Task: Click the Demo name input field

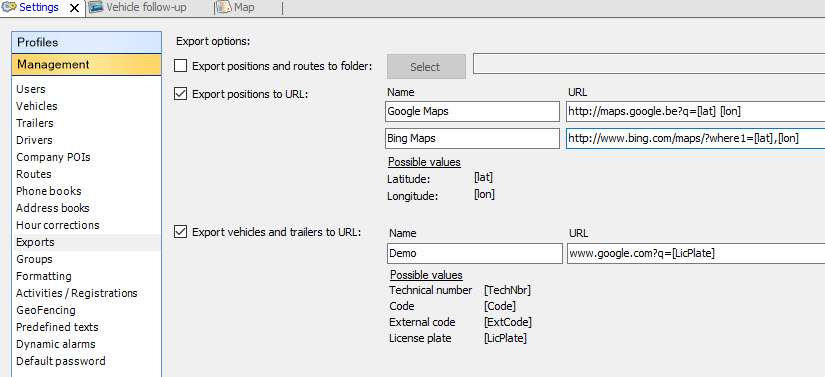Action: click(x=475, y=253)
